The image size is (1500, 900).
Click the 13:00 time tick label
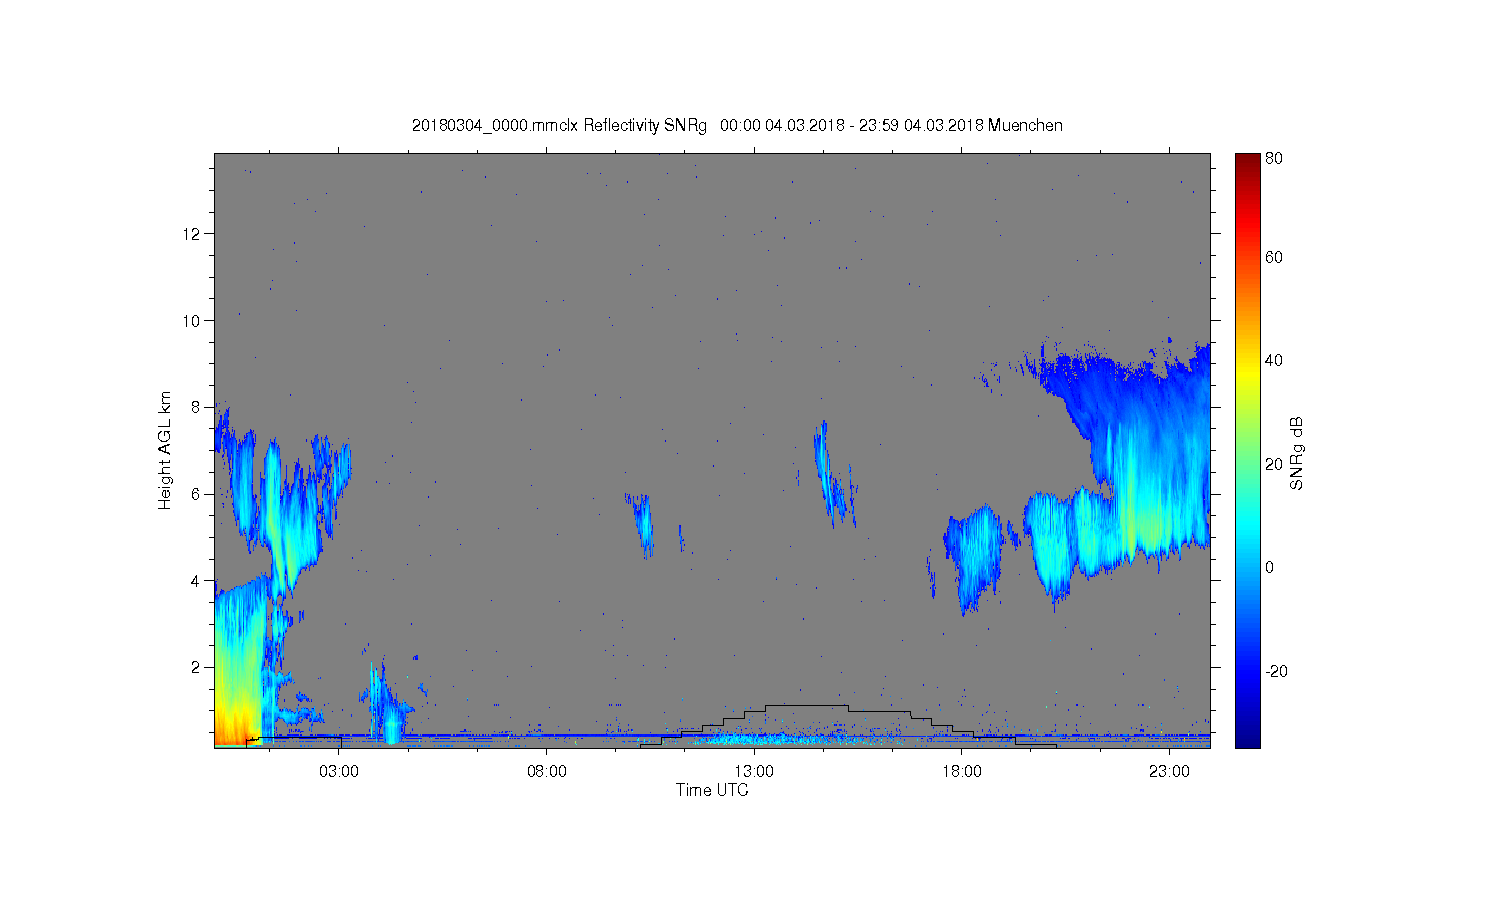[x=754, y=772]
